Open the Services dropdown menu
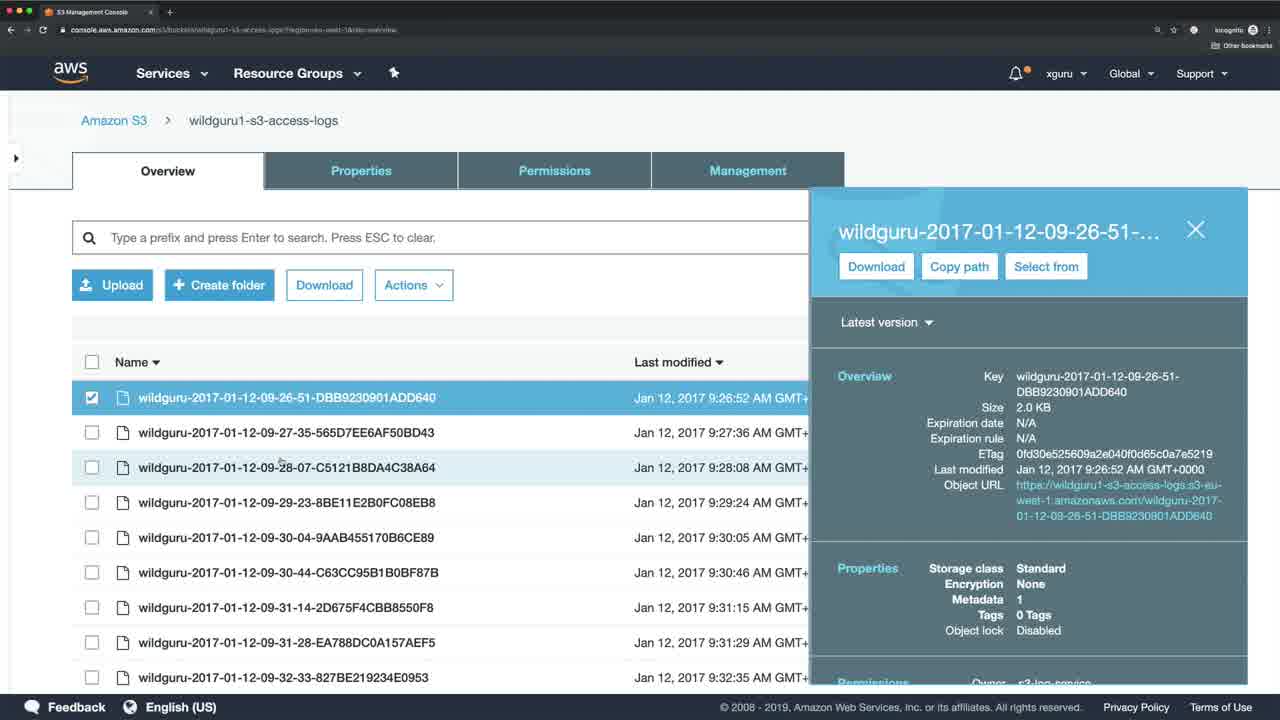Viewport: 1280px width, 720px height. 172,73
